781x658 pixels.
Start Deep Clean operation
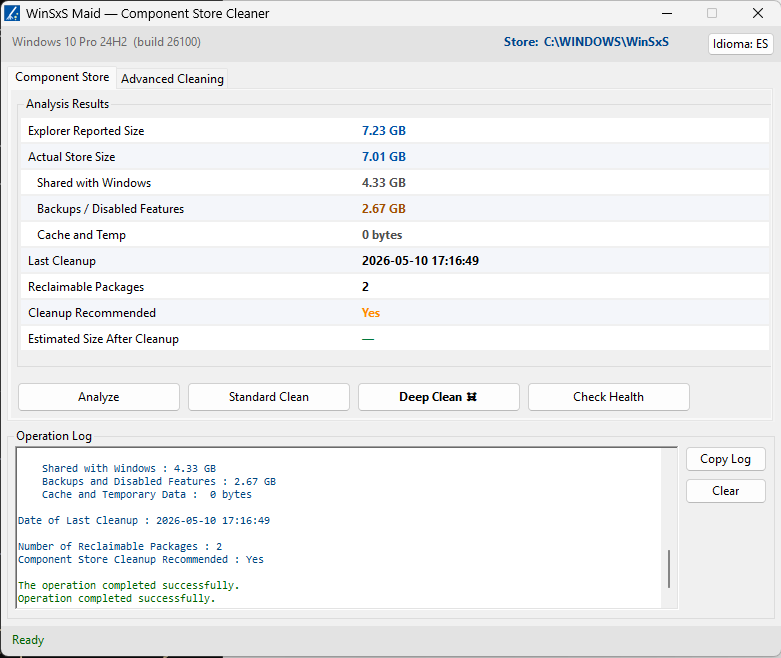pyautogui.click(x=439, y=397)
